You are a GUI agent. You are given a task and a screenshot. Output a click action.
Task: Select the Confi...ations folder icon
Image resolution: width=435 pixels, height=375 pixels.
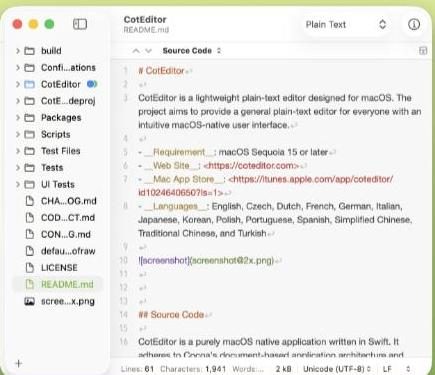[x=30, y=67]
